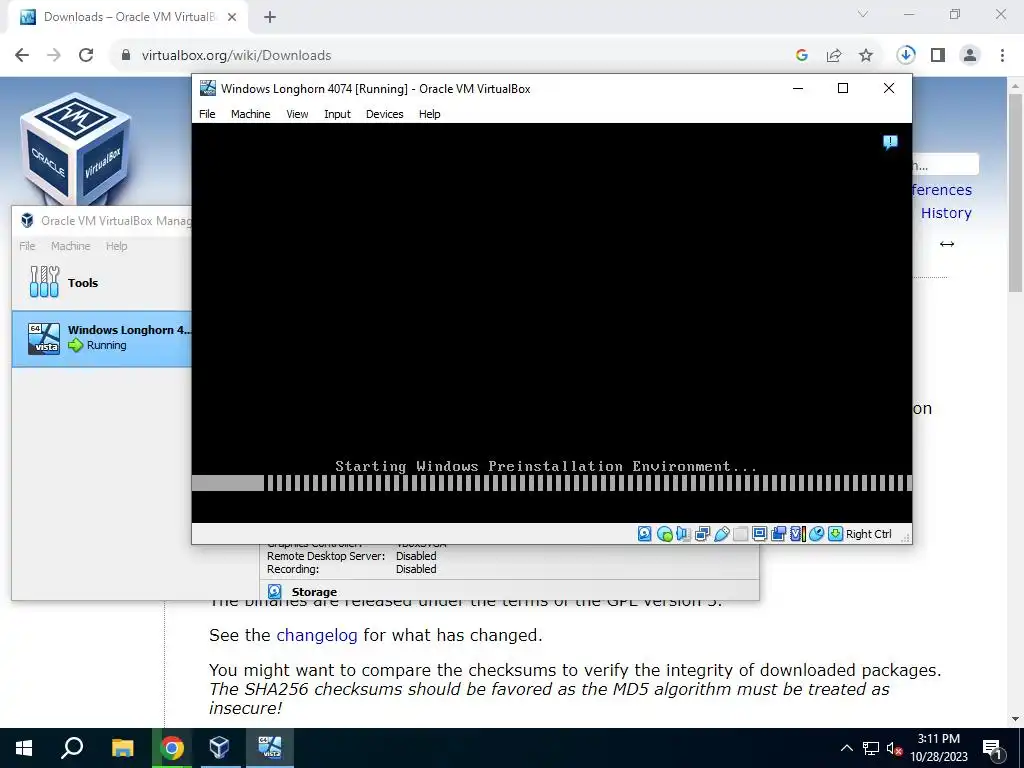Click the Tools icon in VirtualBox Manager
The height and width of the screenshot is (768, 1024).
click(44, 282)
